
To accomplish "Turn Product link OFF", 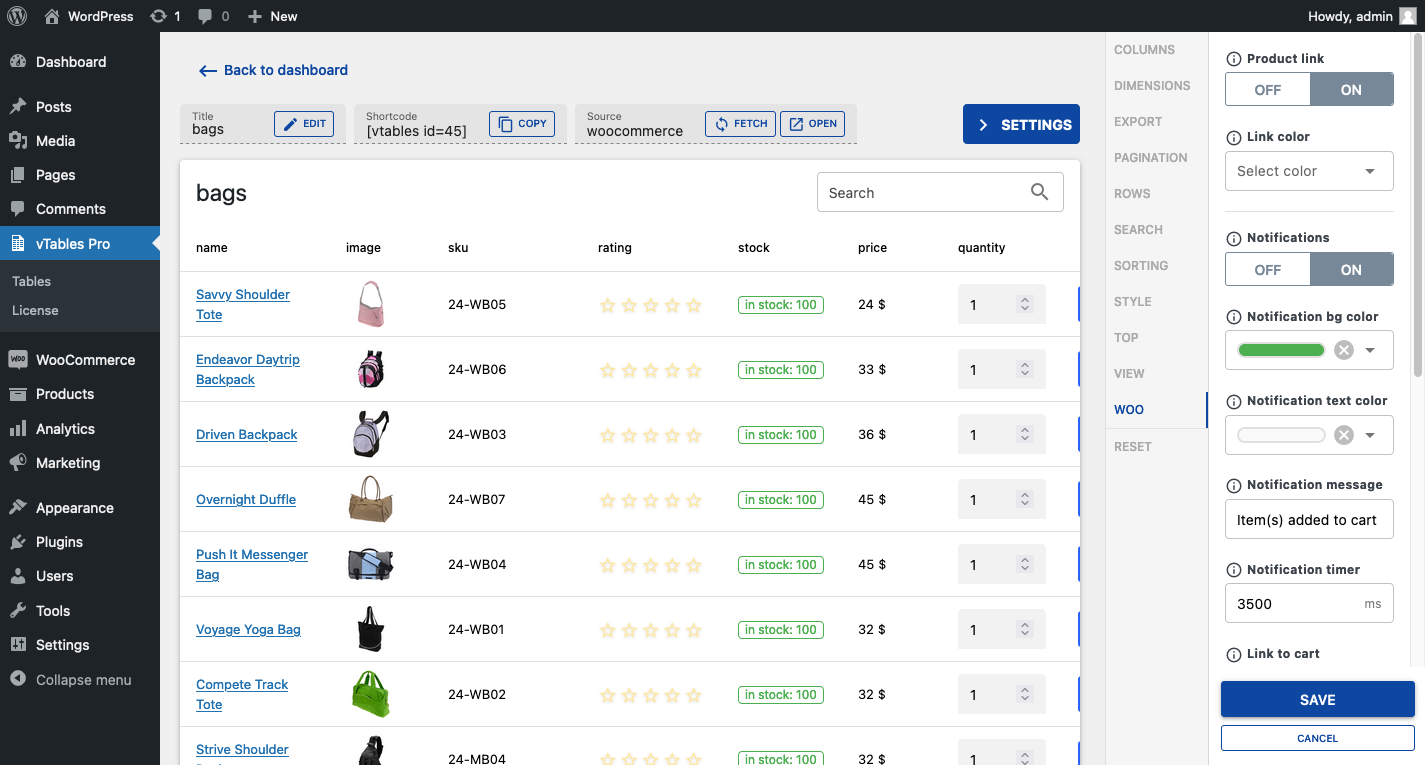I will [1268, 89].
